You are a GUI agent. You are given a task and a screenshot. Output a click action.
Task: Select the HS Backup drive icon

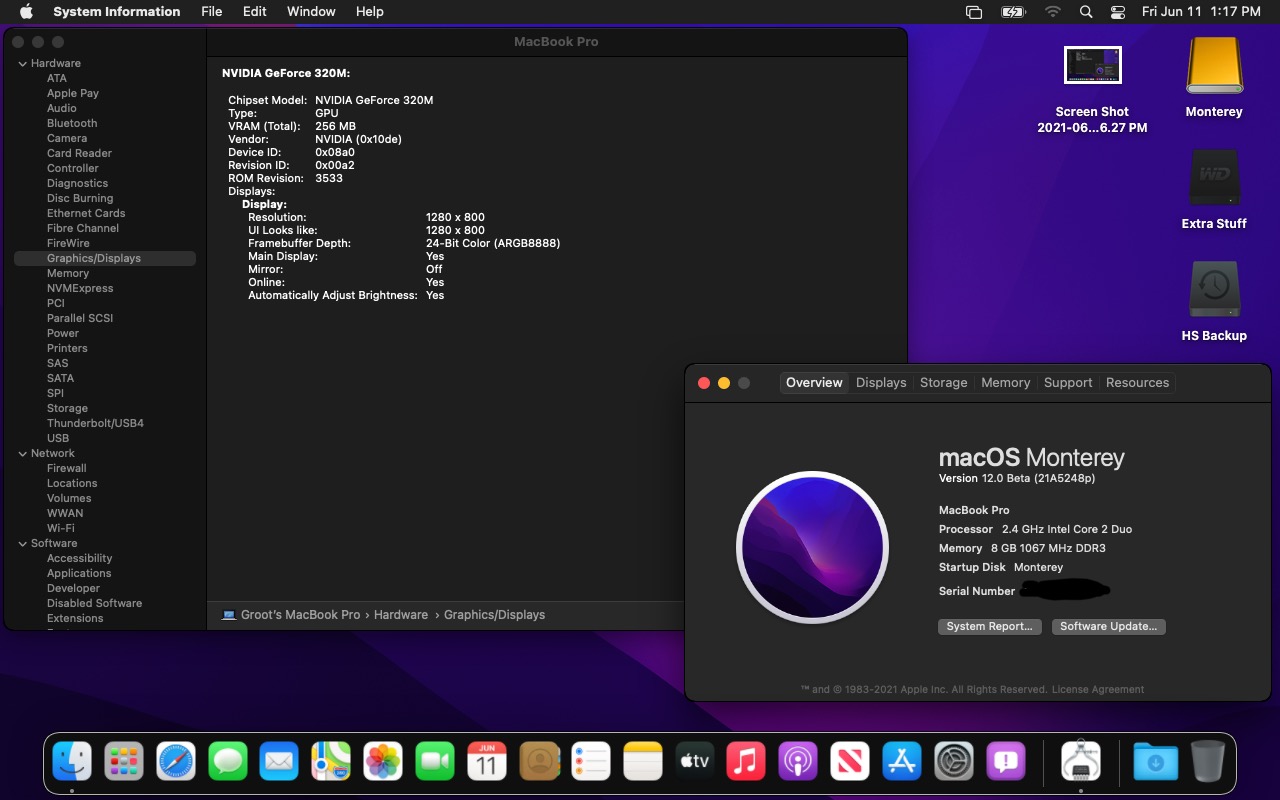coord(1214,291)
